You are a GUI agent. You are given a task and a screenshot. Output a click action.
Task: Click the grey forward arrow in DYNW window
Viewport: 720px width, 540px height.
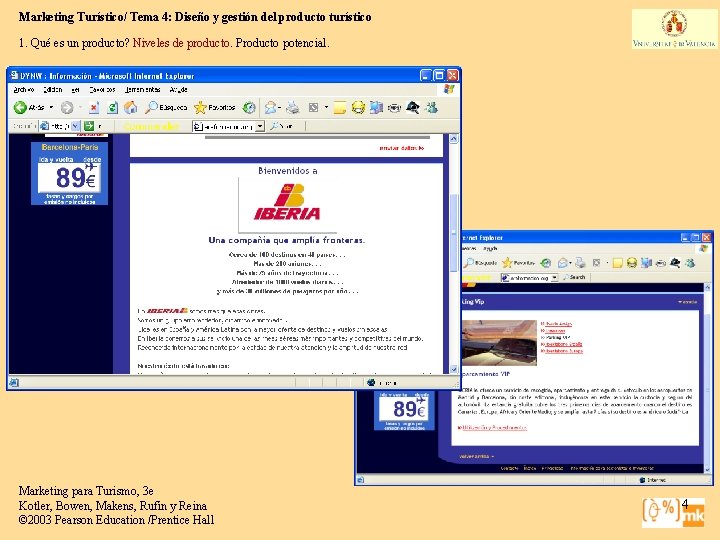click(67, 107)
